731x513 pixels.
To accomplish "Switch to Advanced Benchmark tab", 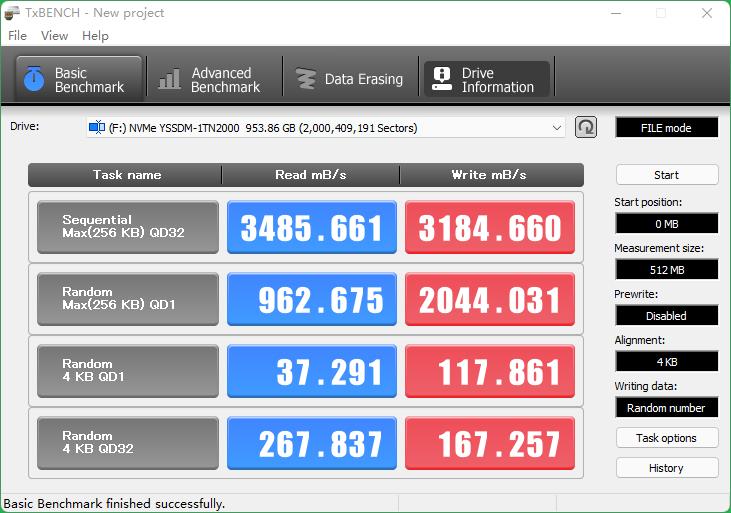I will [214, 79].
